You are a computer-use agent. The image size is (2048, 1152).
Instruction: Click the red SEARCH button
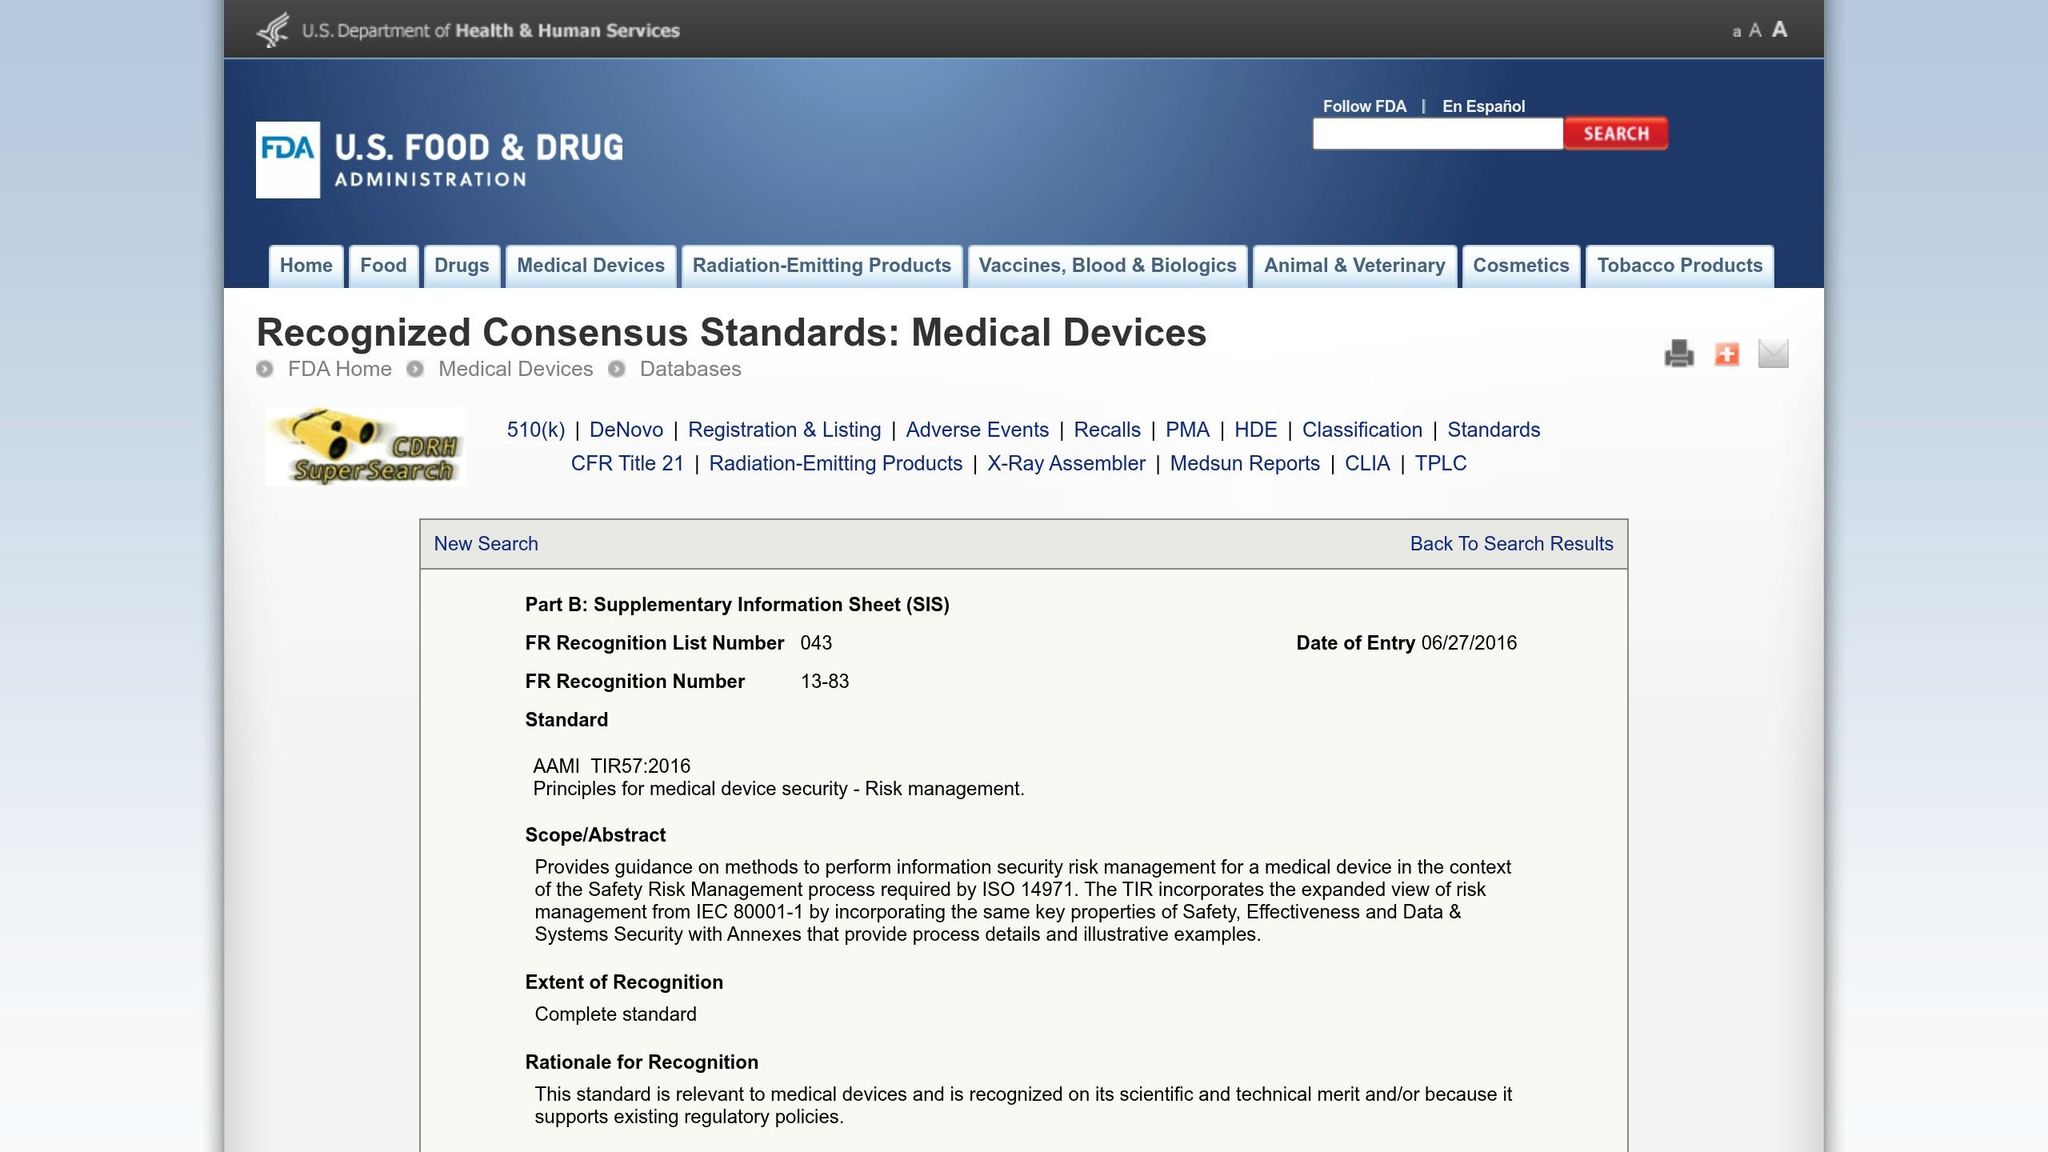pyautogui.click(x=1616, y=133)
